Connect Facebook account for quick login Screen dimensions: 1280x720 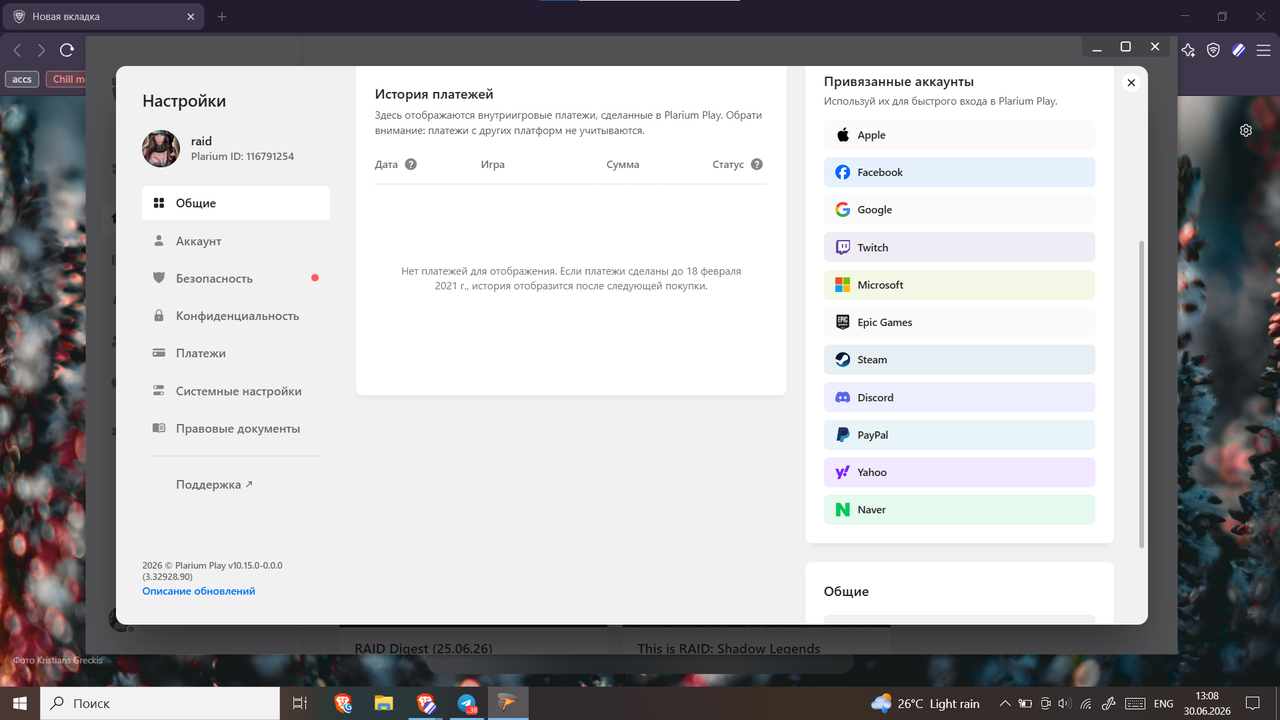959,172
